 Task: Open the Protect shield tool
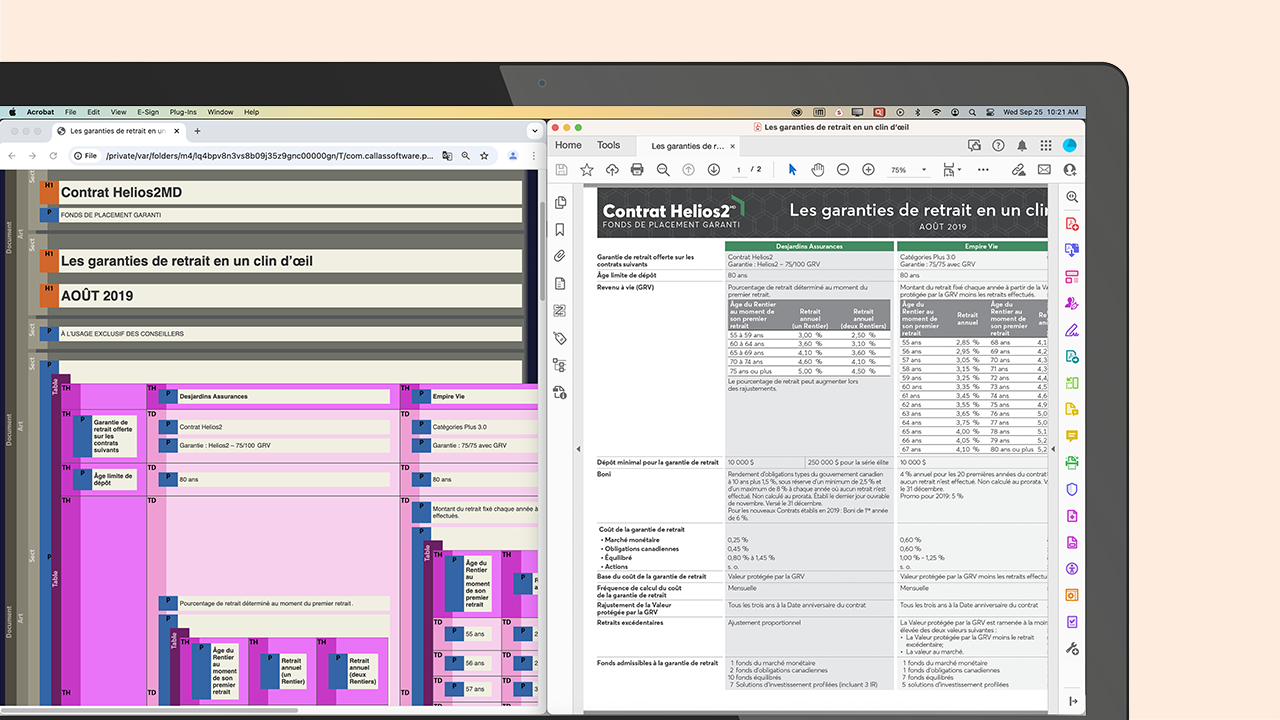pyautogui.click(x=1072, y=489)
